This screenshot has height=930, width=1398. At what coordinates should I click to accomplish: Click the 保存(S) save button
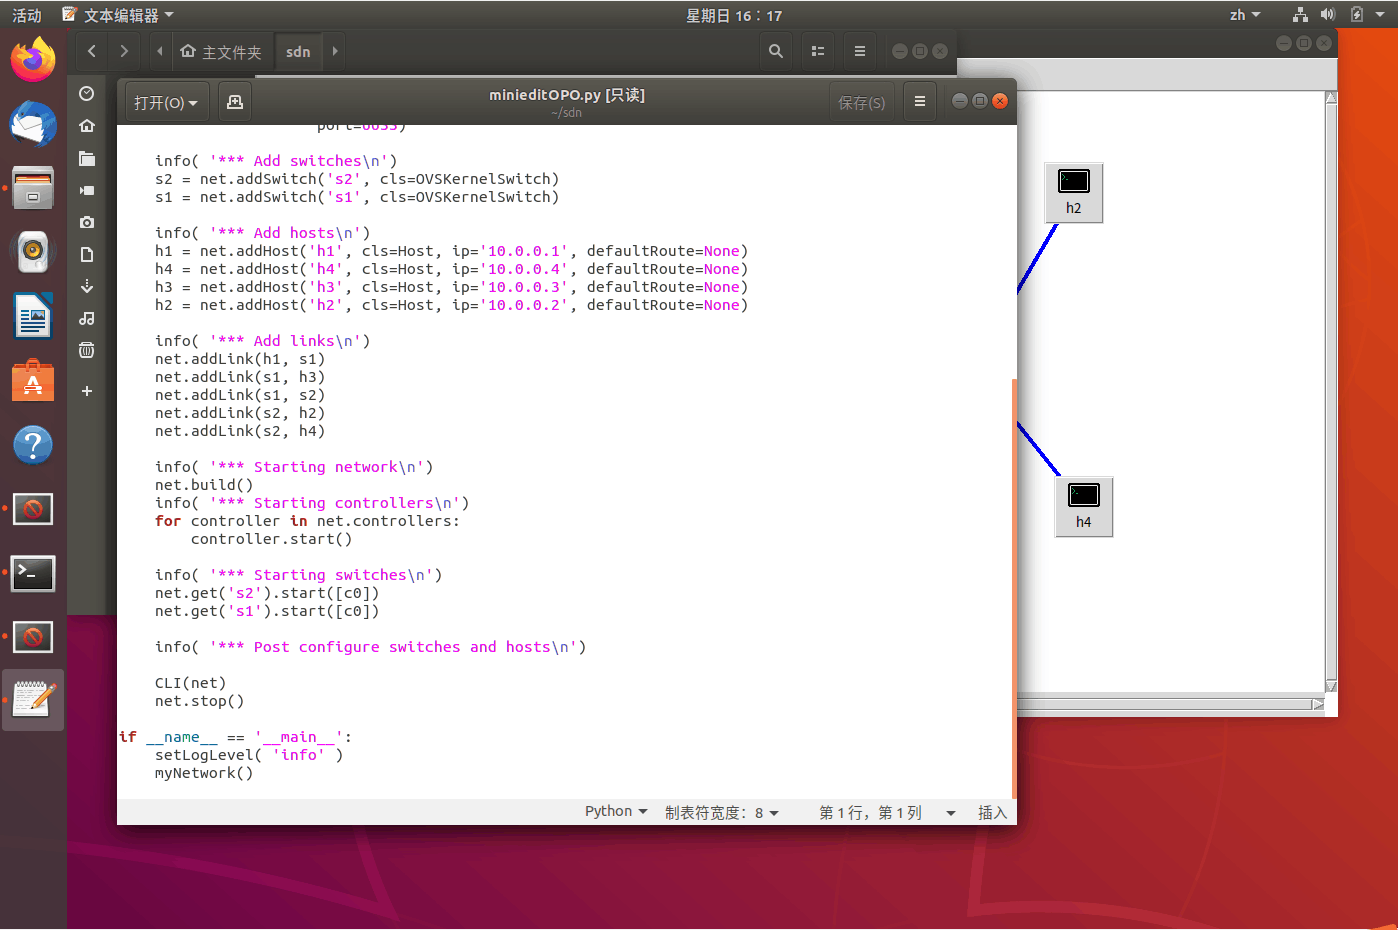pyautogui.click(x=861, y=102)
